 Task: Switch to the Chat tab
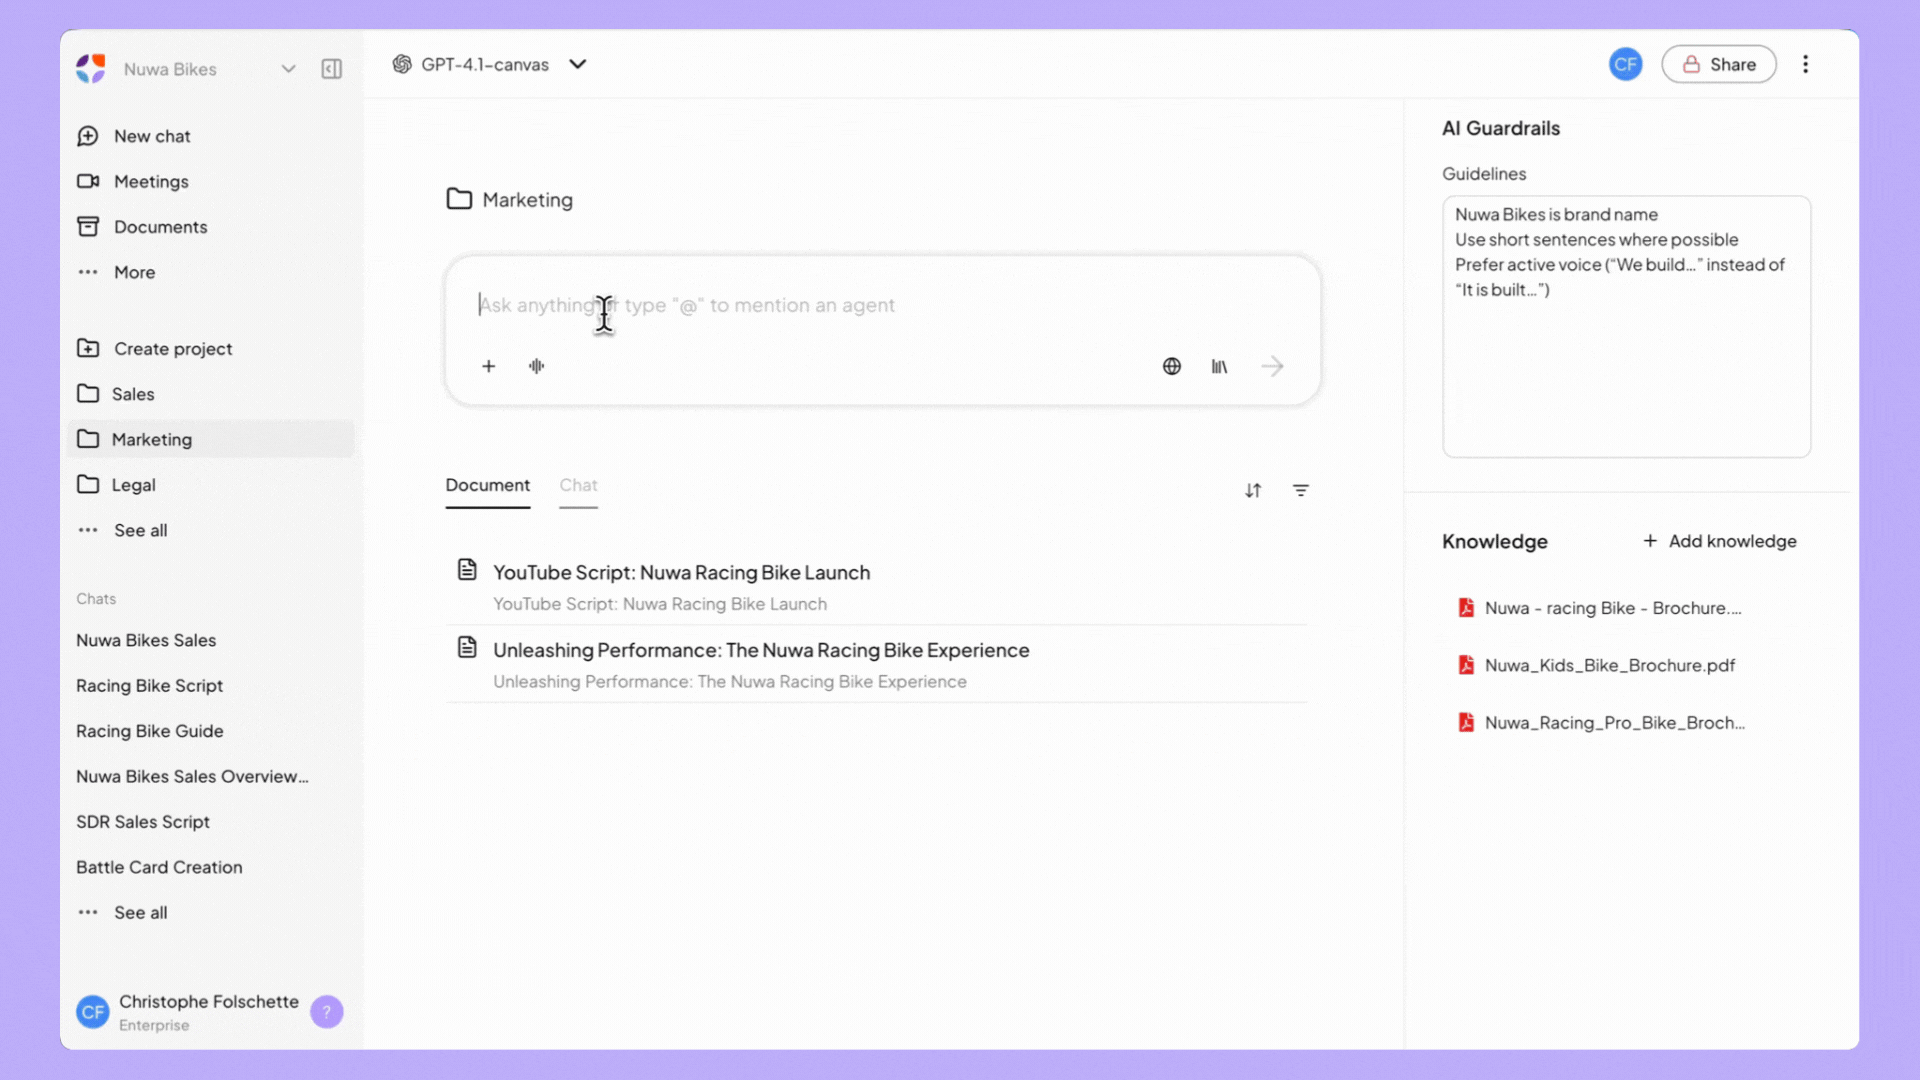click(578, 485)
